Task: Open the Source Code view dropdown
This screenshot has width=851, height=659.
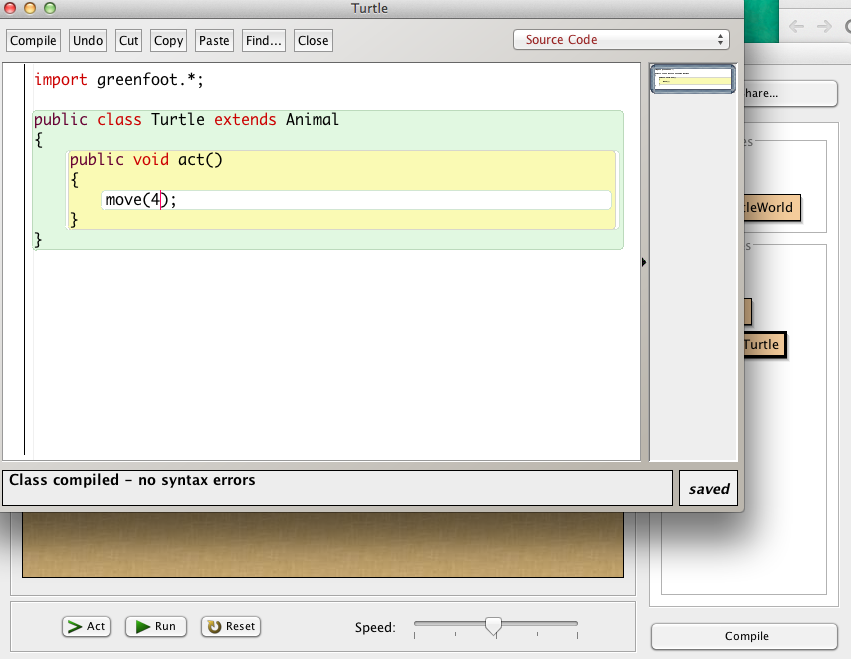Action: pyautogui.click(x=621, y=40)
